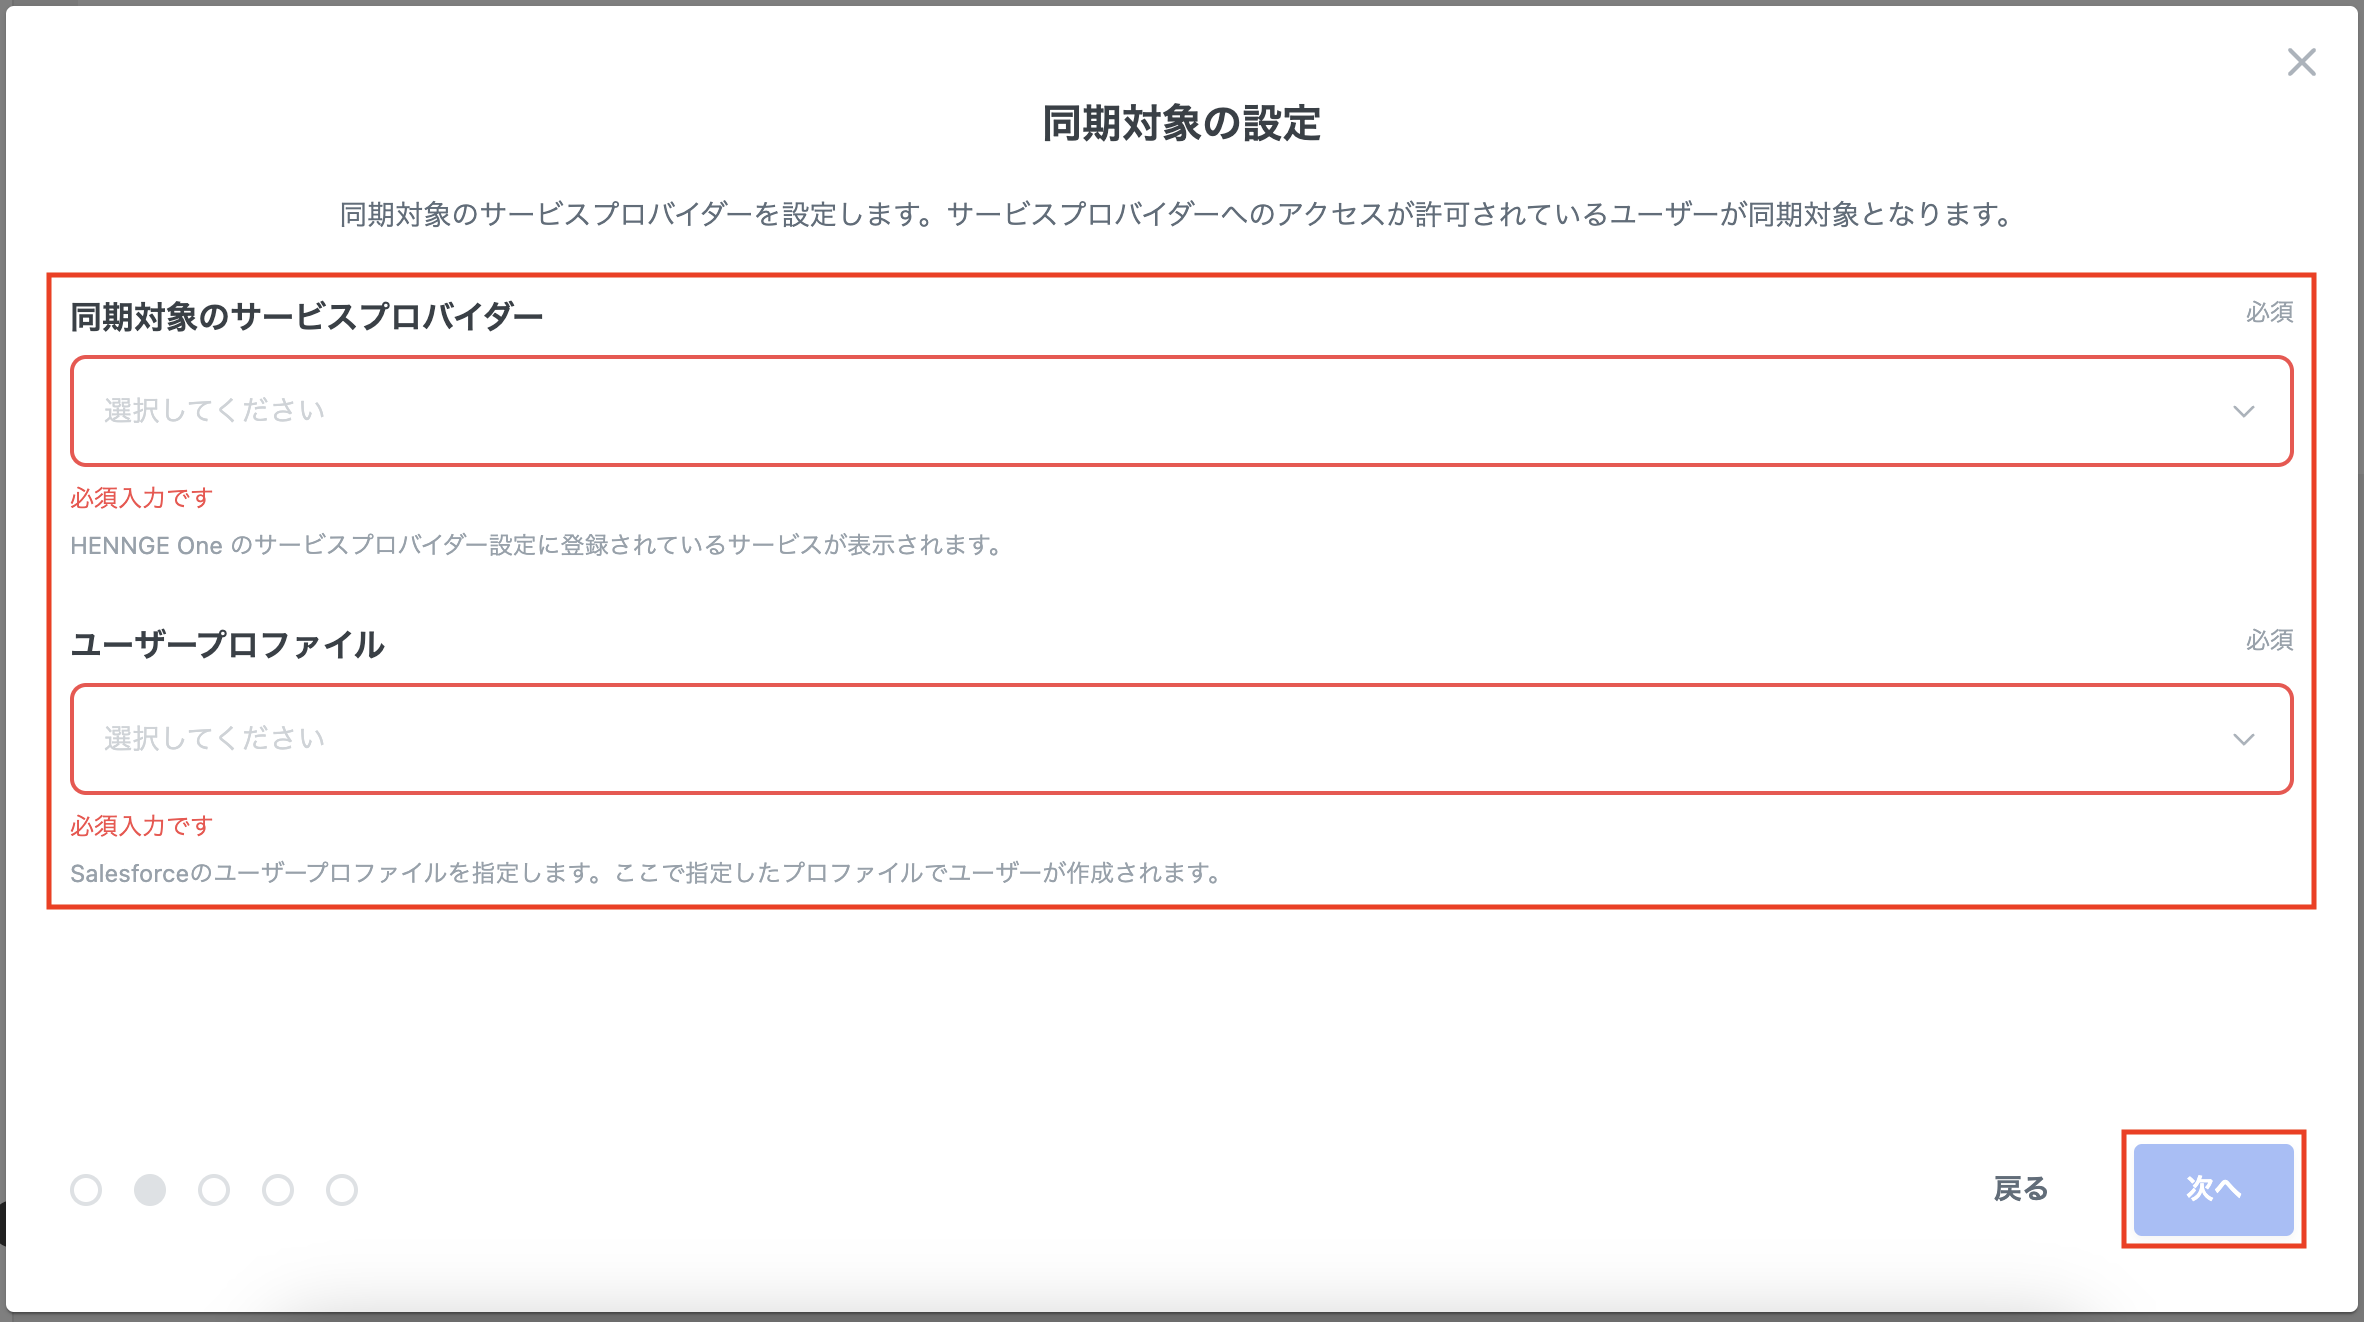Go back with the 戻る button
The image size is (2364, 1322).
(x=2021, y=1189)
